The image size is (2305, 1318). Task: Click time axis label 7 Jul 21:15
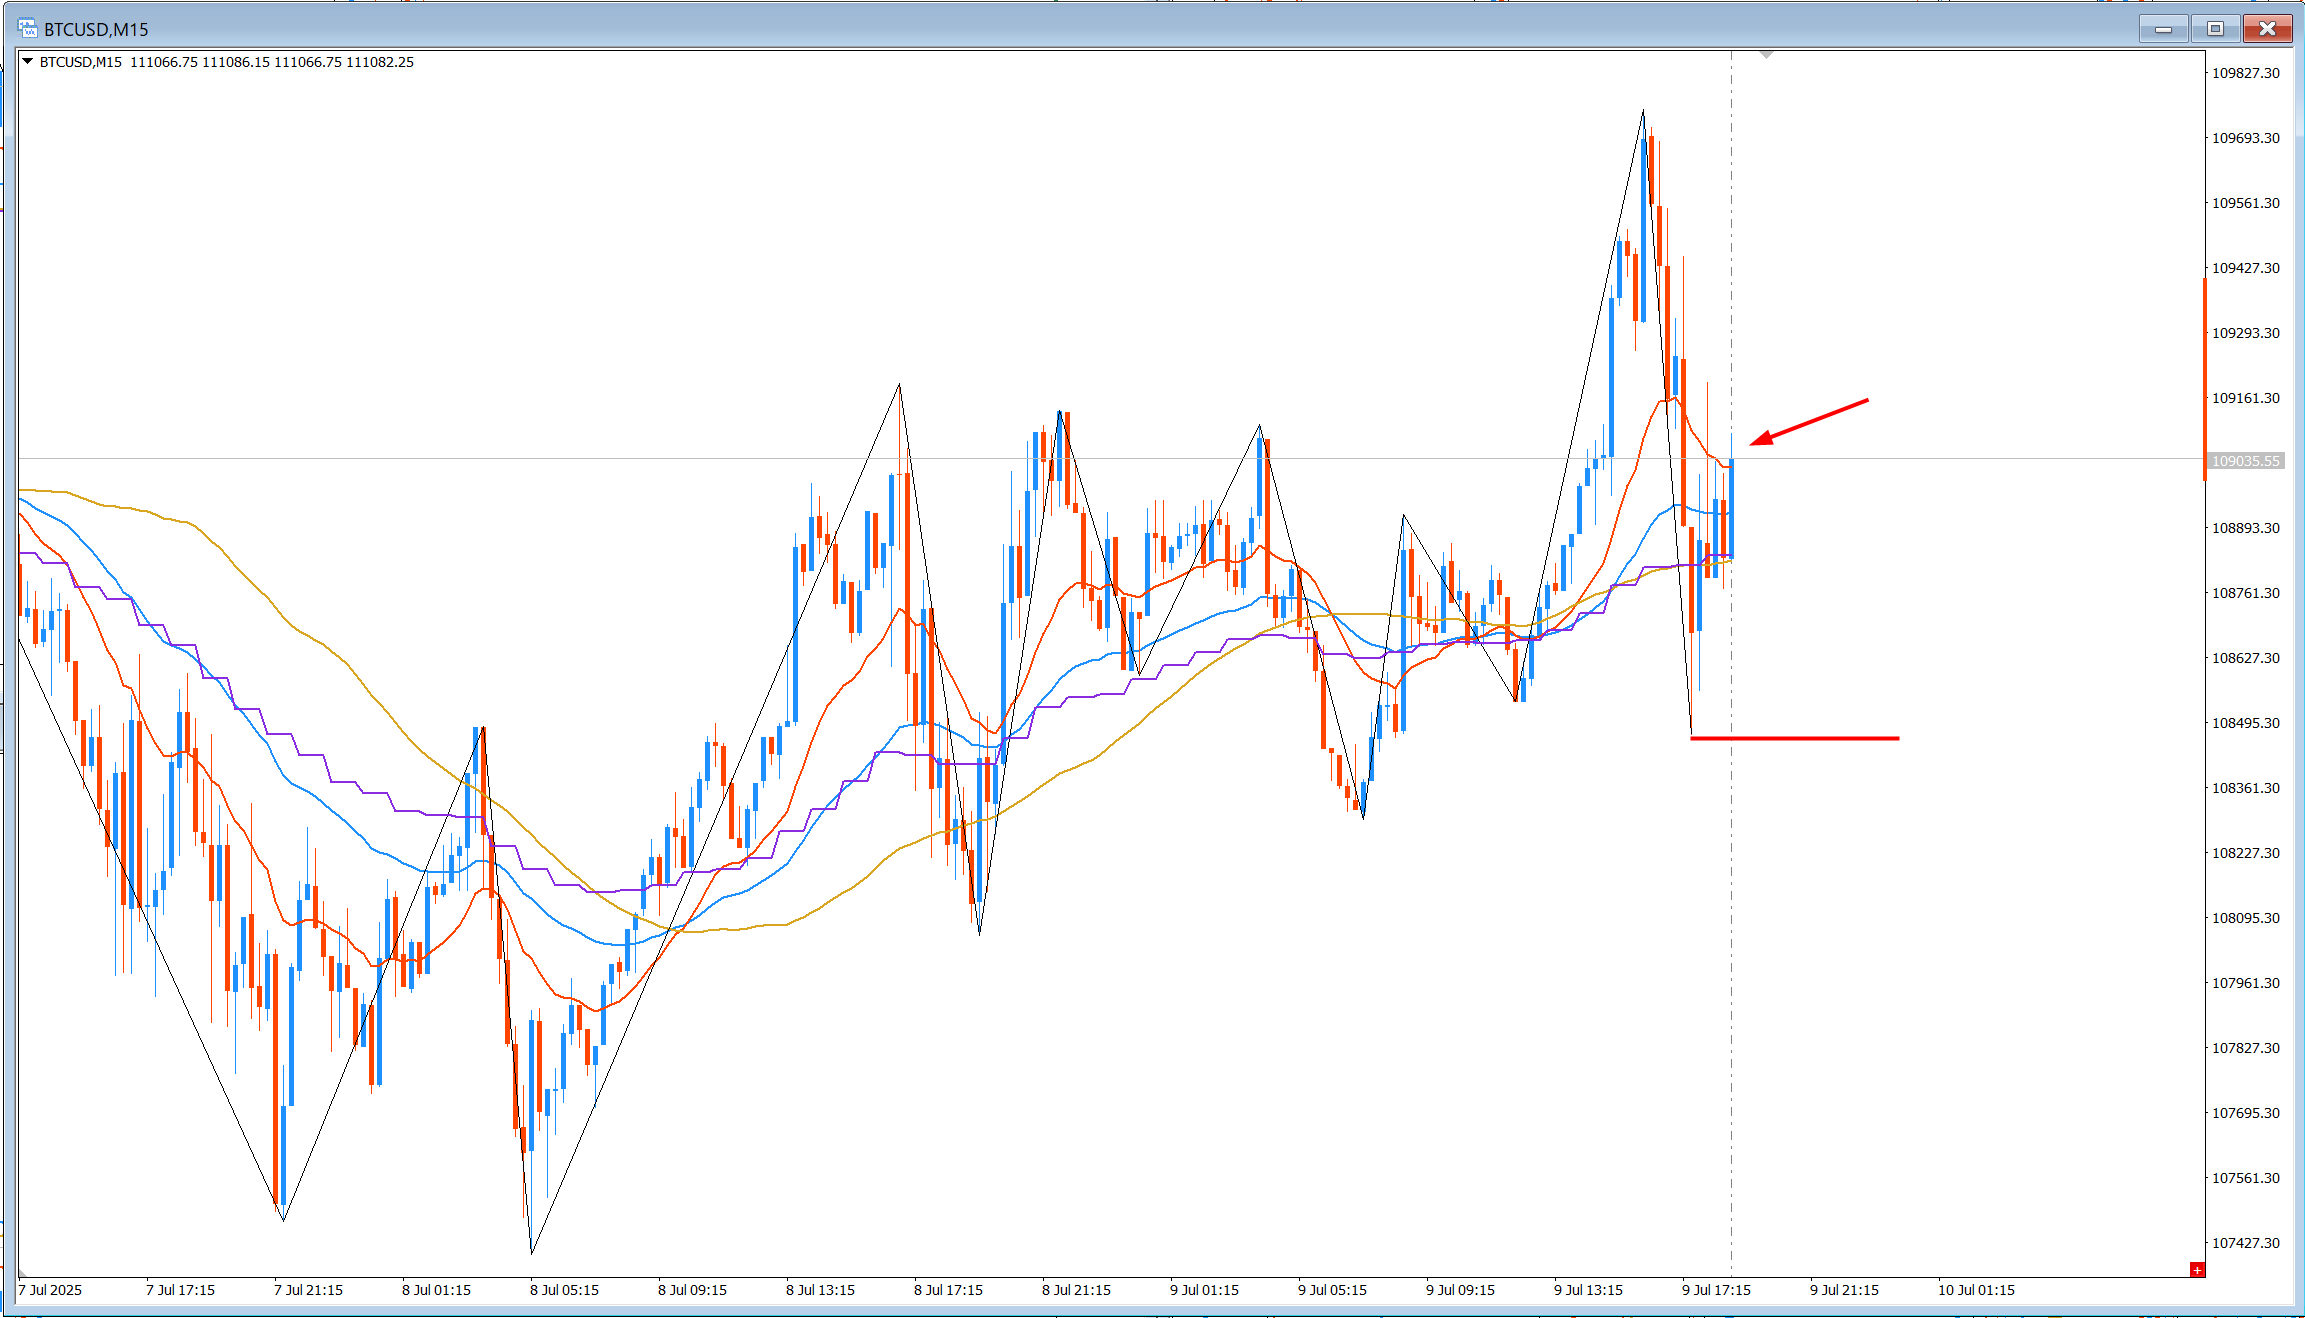click(x=308, y=1290)
